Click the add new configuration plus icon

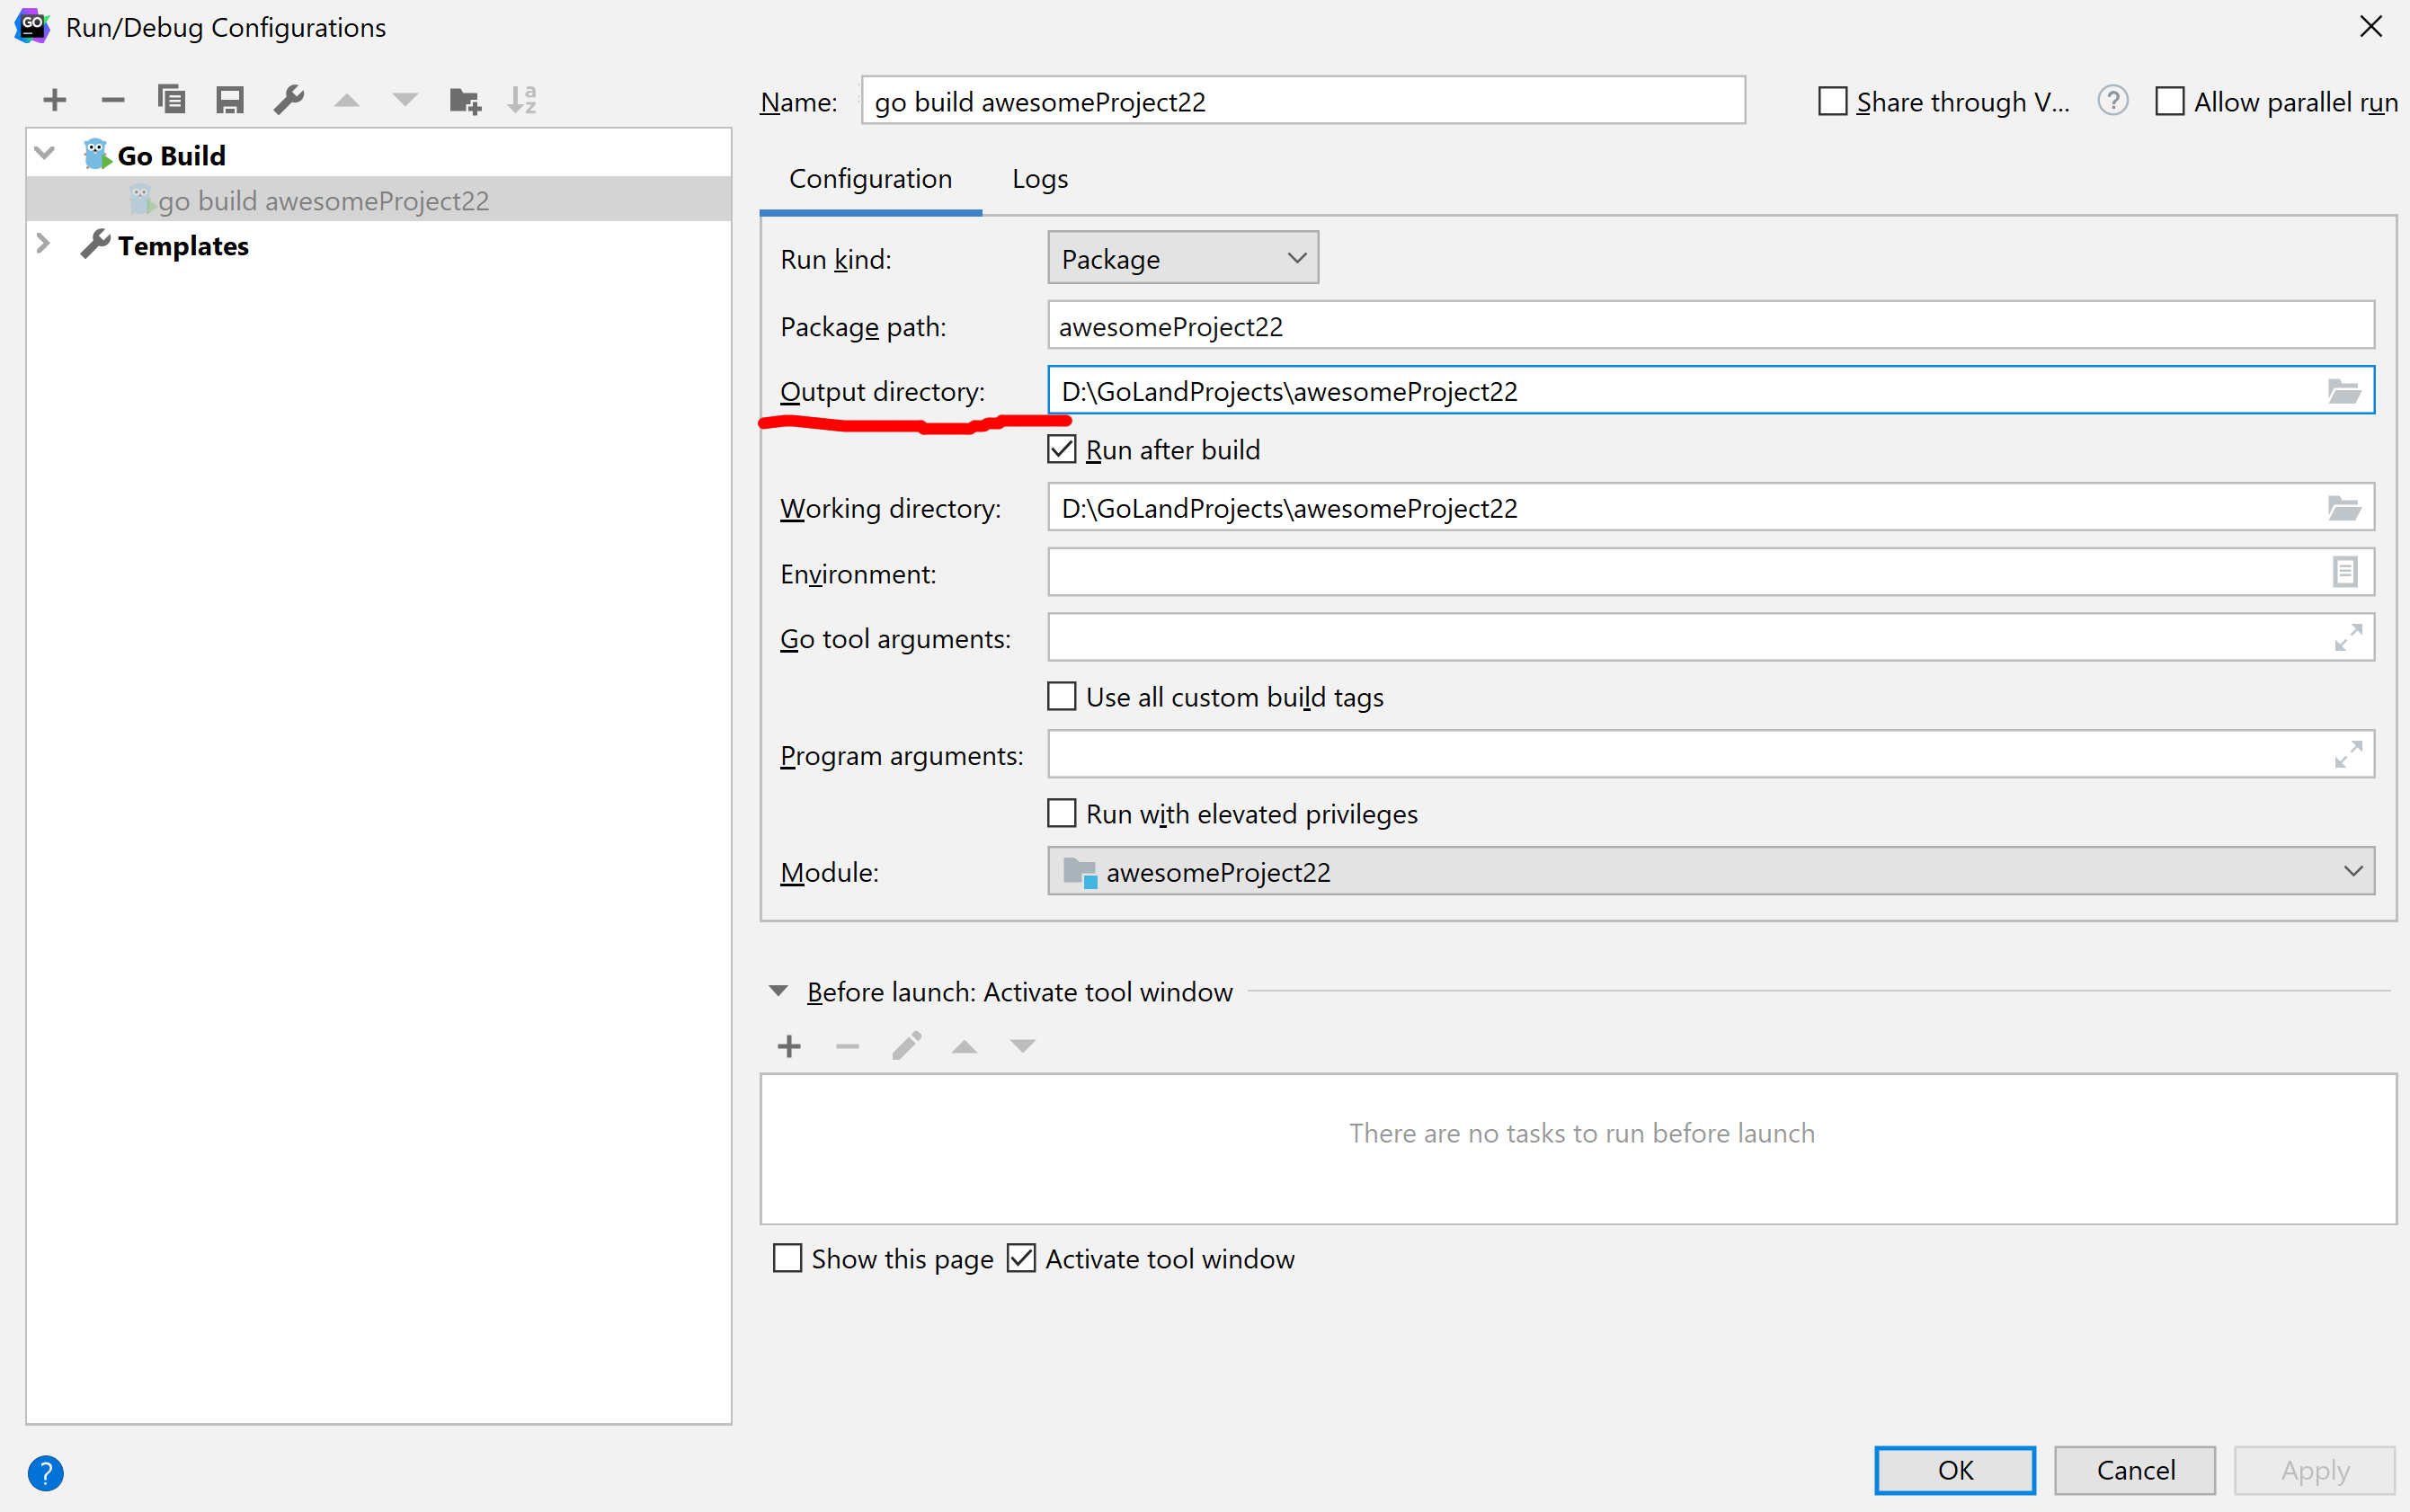click(x=55, y=100)
